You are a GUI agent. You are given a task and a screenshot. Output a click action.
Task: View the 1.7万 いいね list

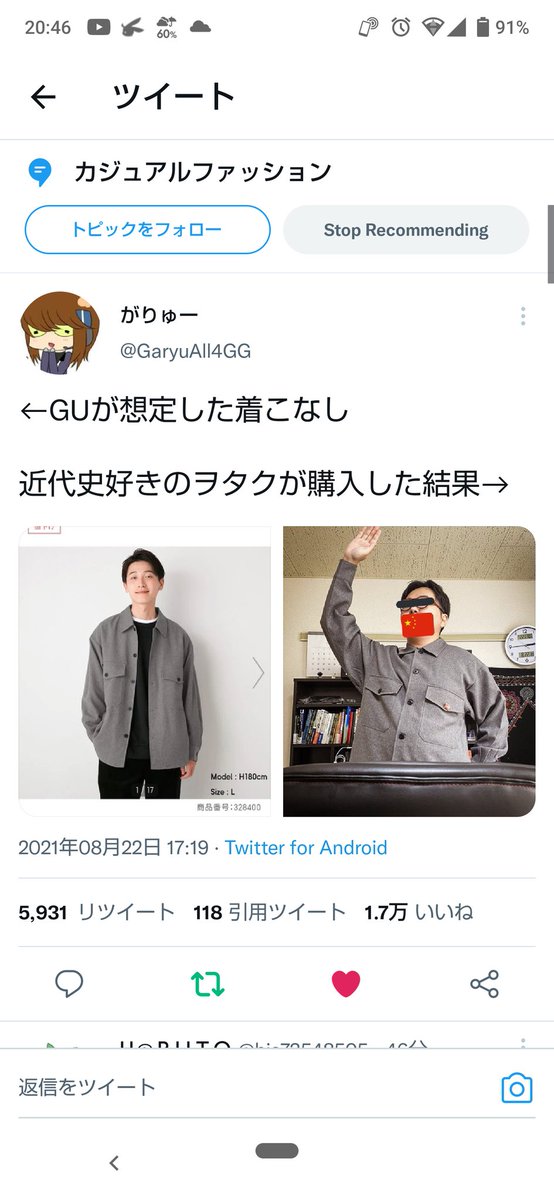coord(419,912)
